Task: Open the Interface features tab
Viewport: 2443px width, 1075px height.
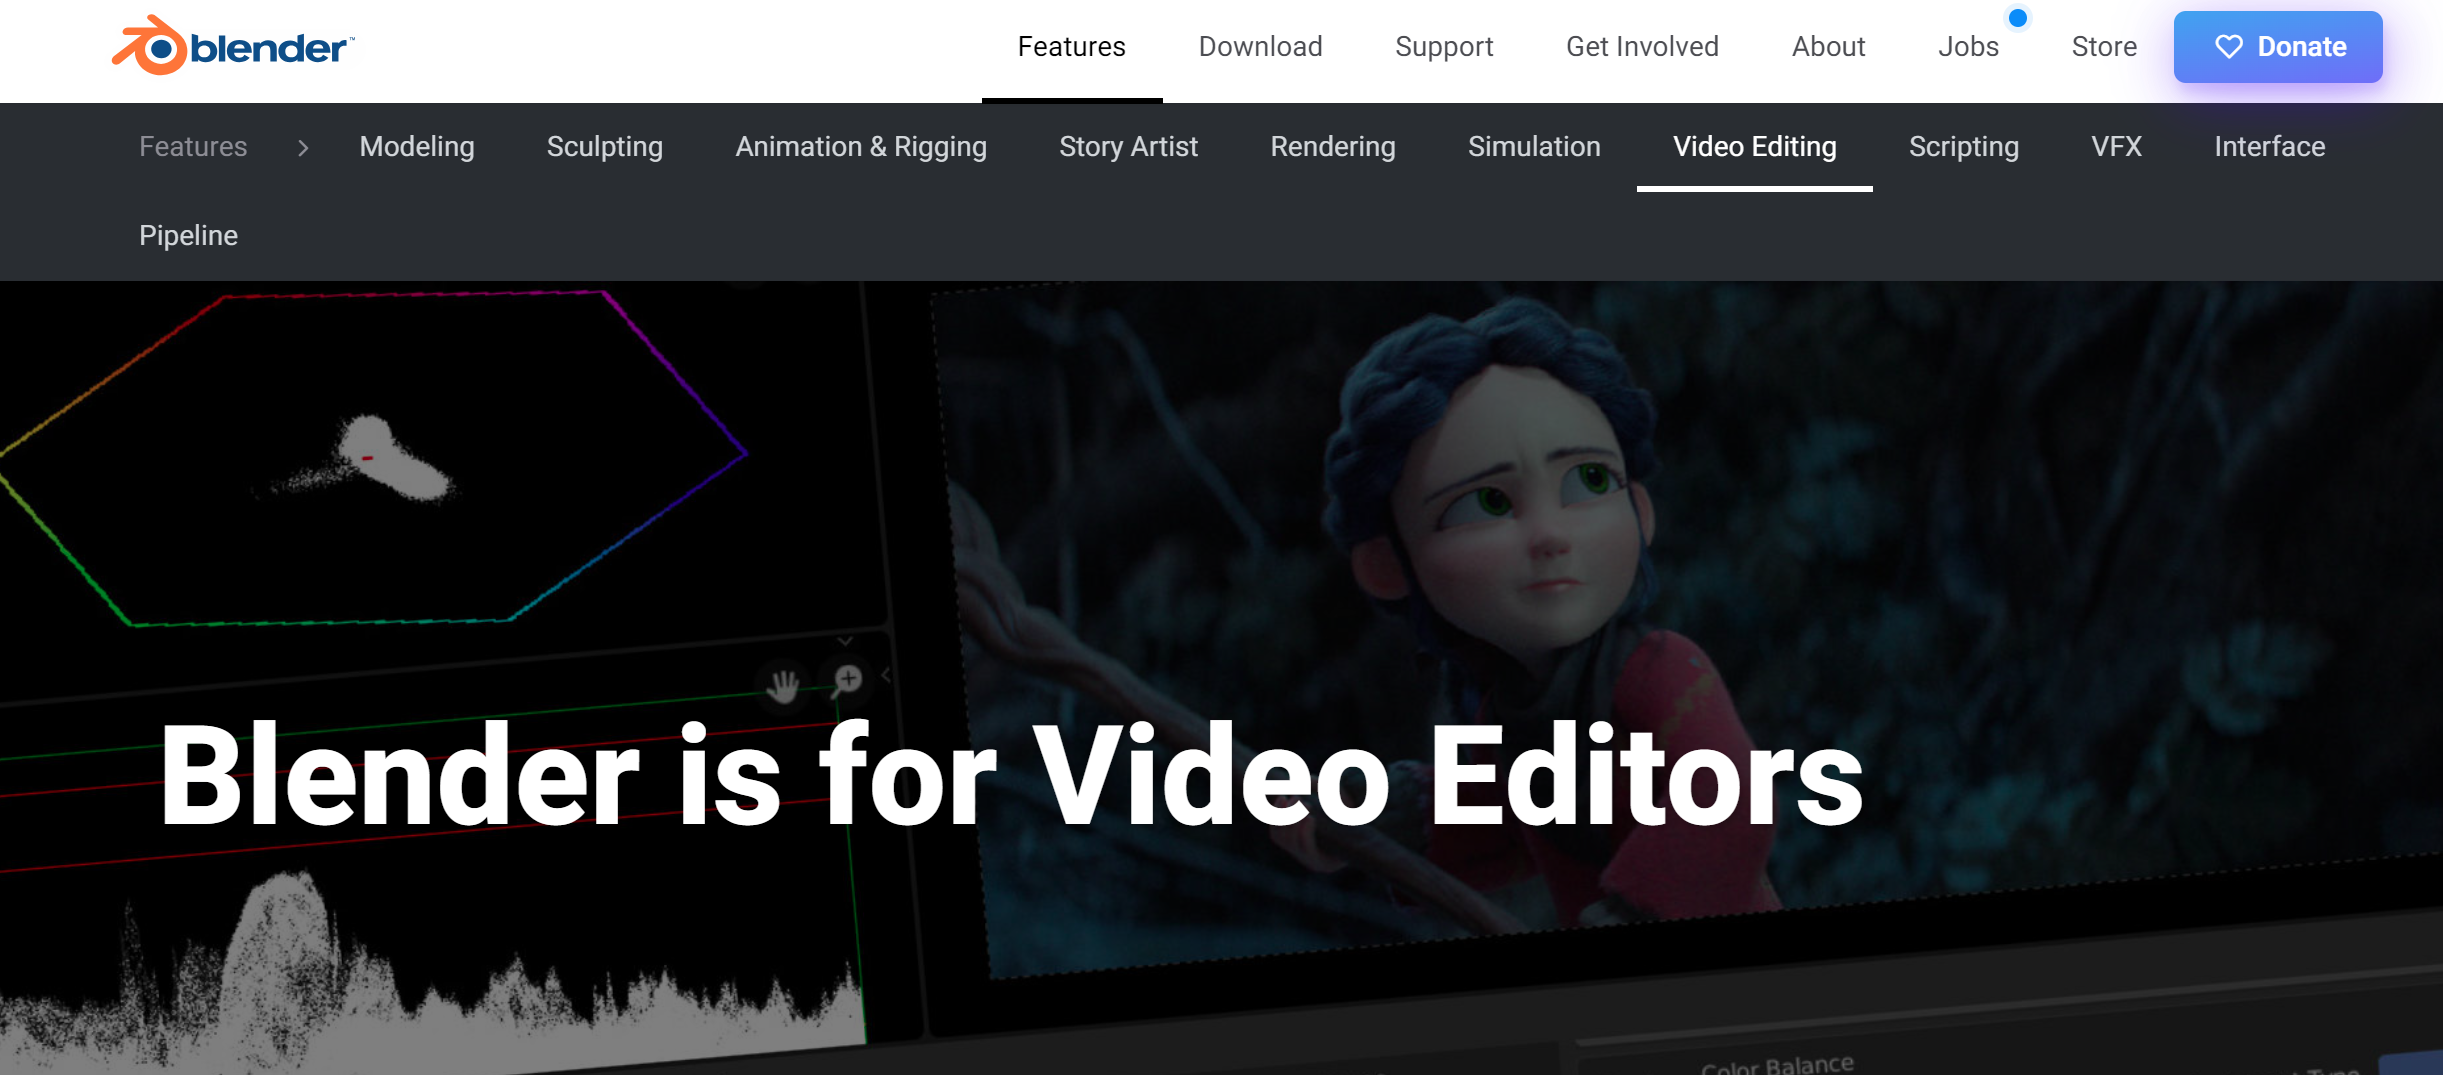Action: 2269,147
